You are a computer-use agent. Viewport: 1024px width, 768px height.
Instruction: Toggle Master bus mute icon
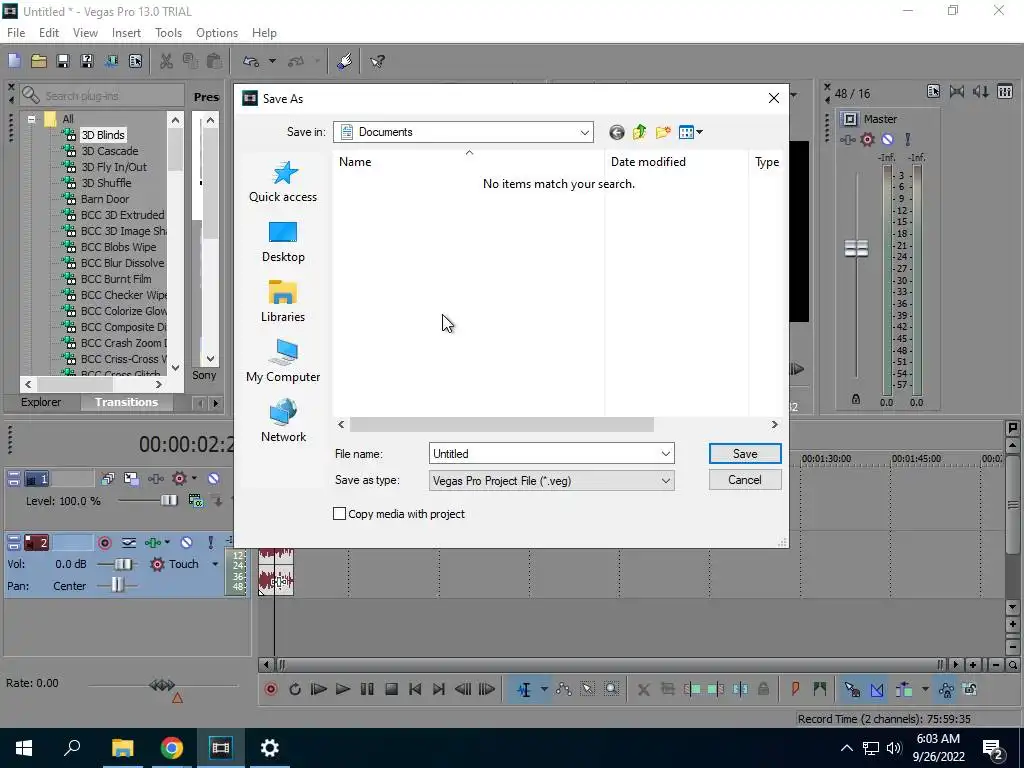[888, 139]
